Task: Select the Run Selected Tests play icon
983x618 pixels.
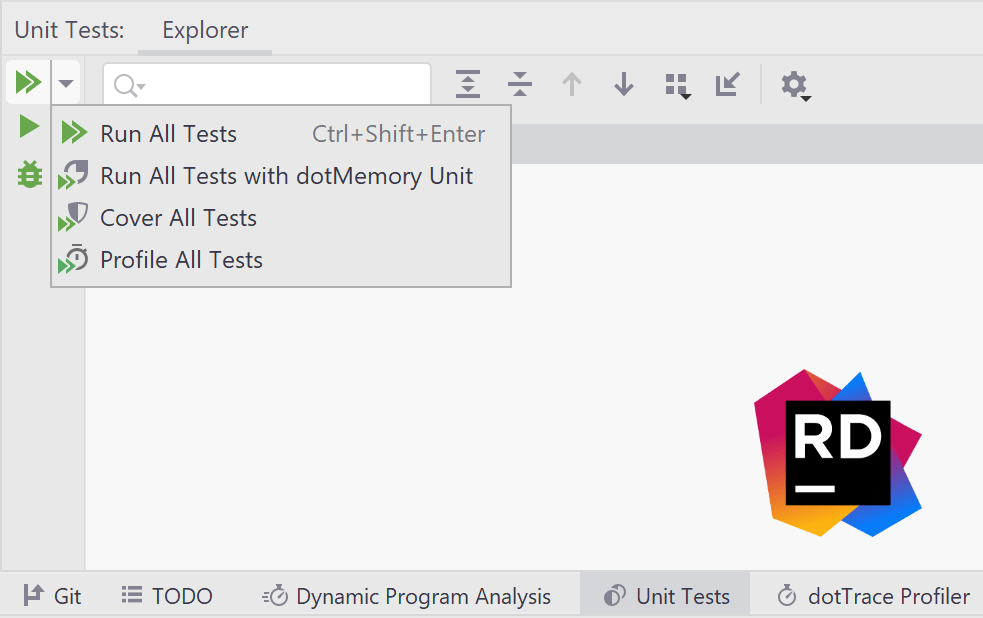Action: tap(27, 127)
